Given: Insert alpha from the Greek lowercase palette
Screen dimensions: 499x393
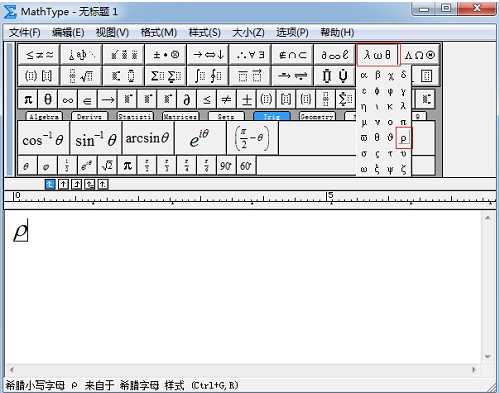Looking at the screenshot, I should (364, 75).
